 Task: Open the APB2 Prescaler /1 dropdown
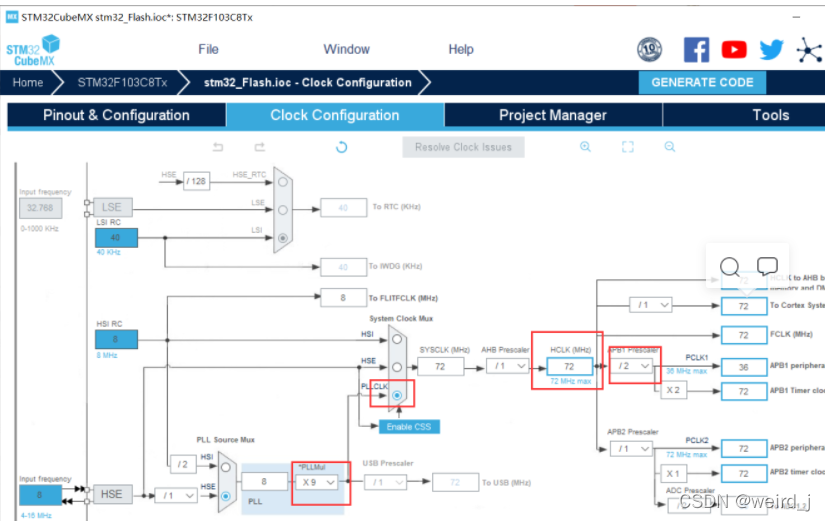click(x=631, y=449)
